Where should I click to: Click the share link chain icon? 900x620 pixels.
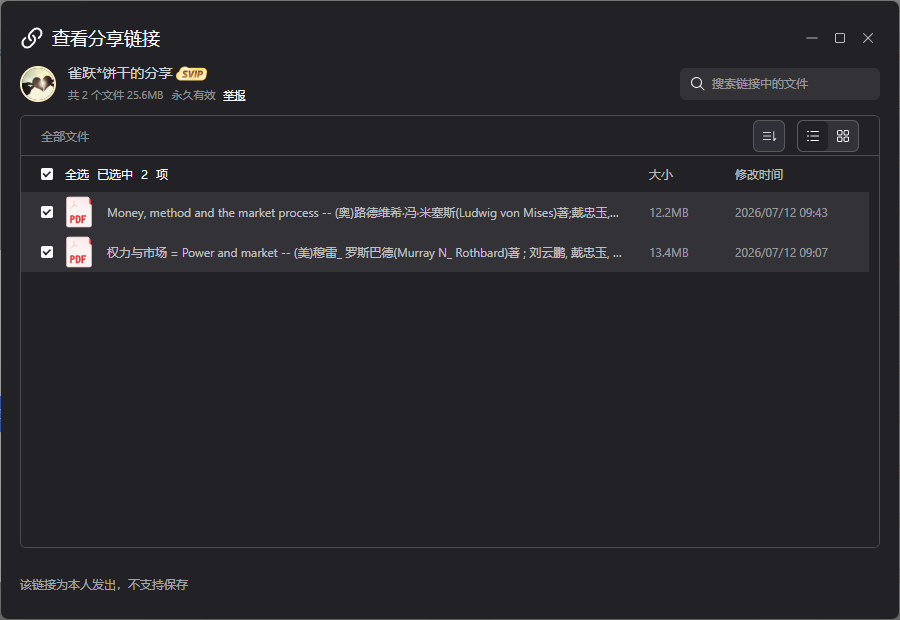[x=32, y=38]
